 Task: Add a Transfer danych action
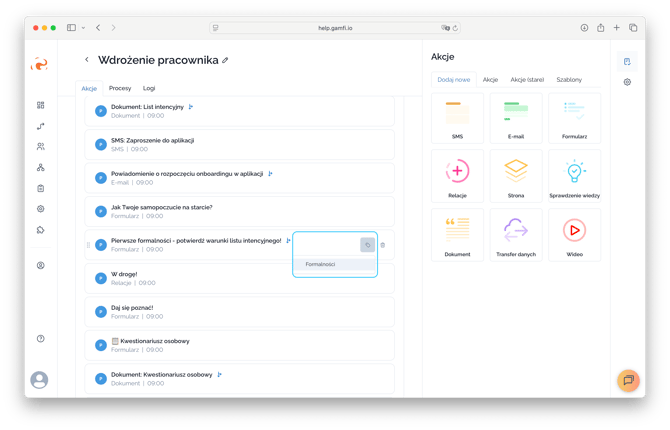tap(516, 234)
